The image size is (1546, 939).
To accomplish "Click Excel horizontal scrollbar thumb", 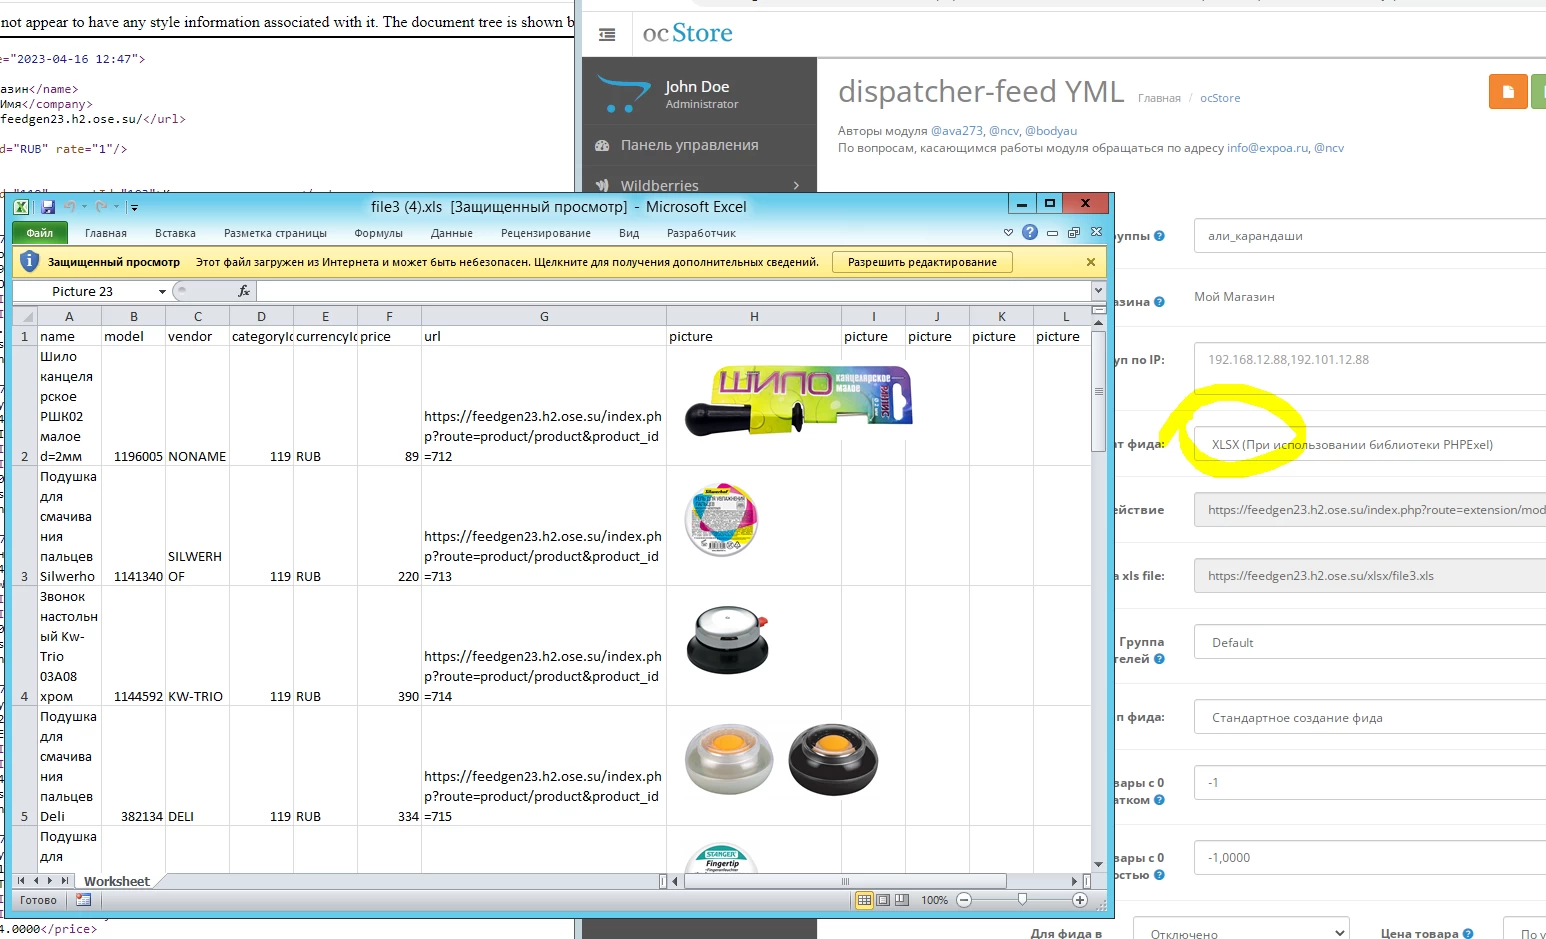I will [845, 881].
